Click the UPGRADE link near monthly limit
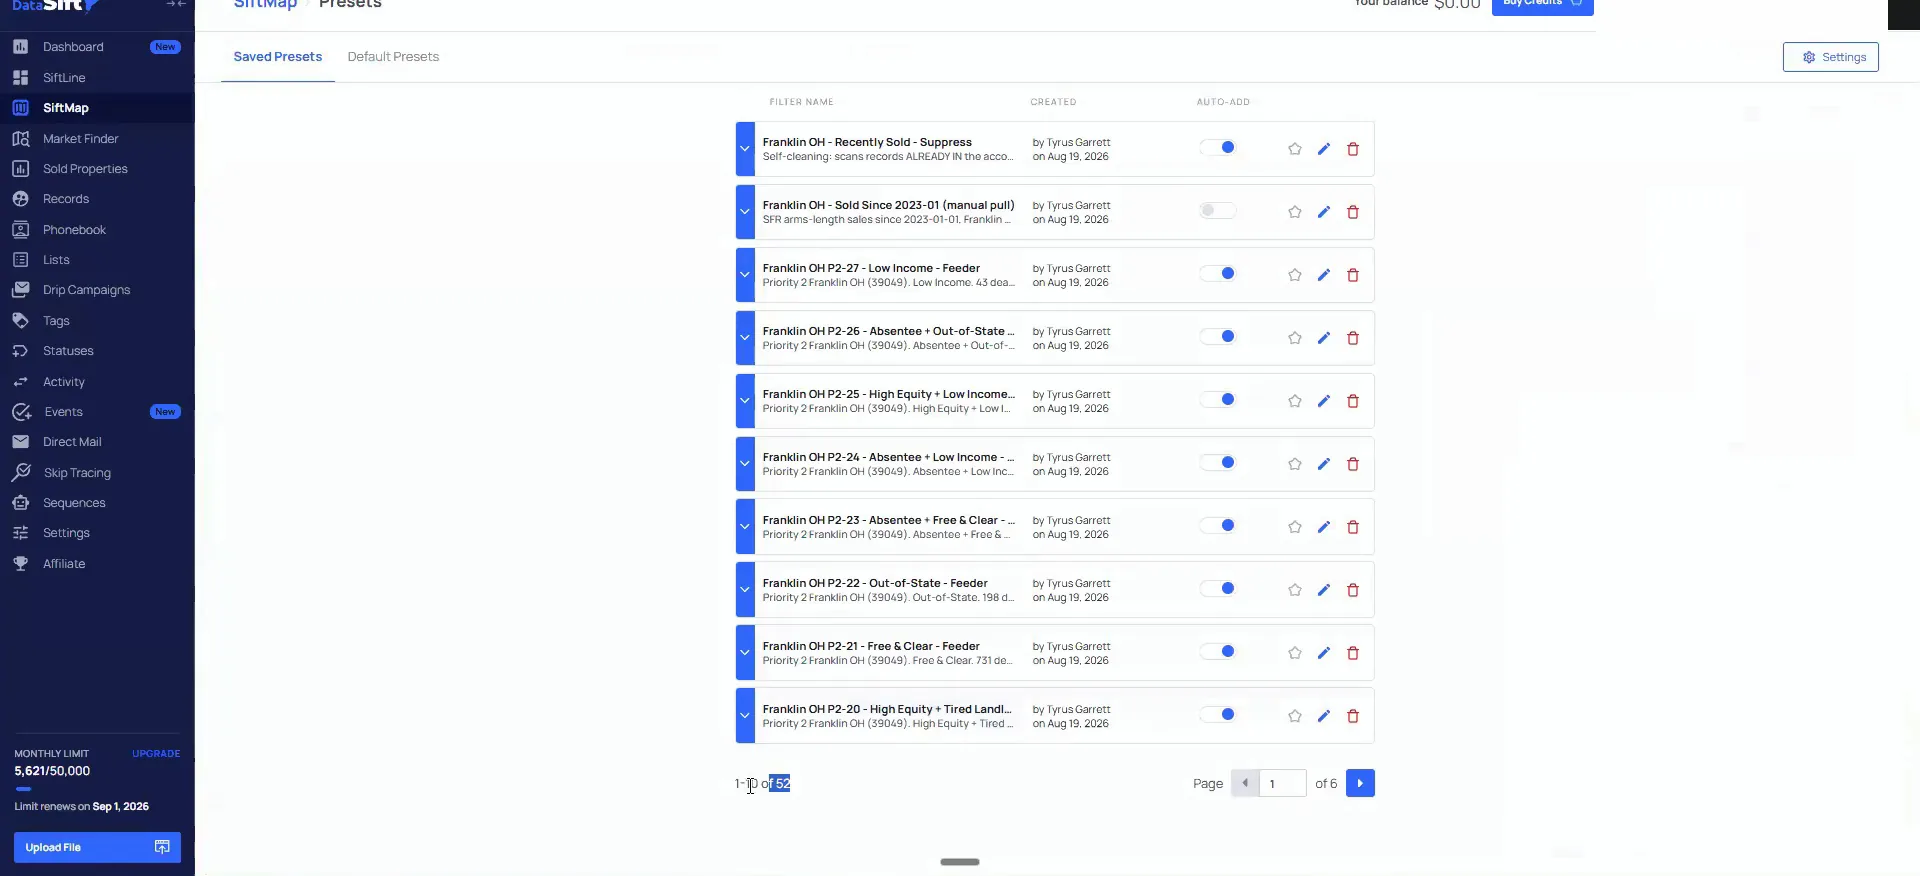Image resolution: width=1920 pixels, height=876 pixels. click(x=156, y=754)
